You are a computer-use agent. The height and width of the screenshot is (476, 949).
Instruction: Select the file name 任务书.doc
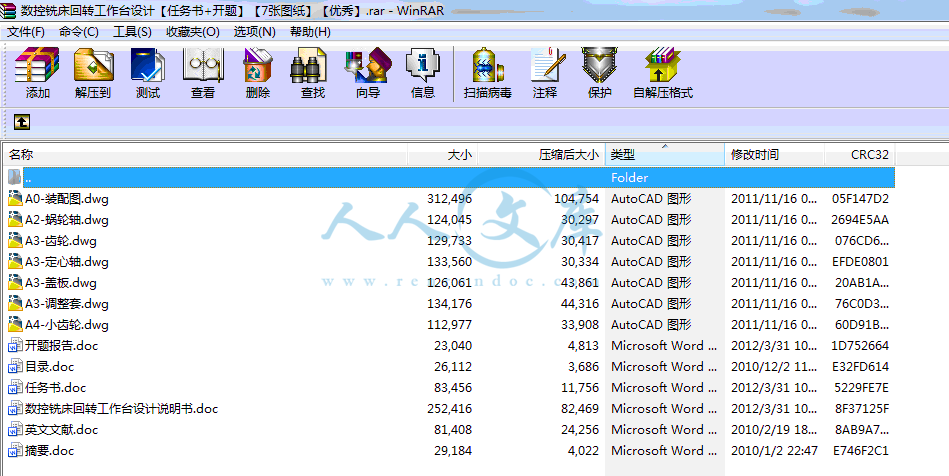pyautogui.click(x=56, y=388)
